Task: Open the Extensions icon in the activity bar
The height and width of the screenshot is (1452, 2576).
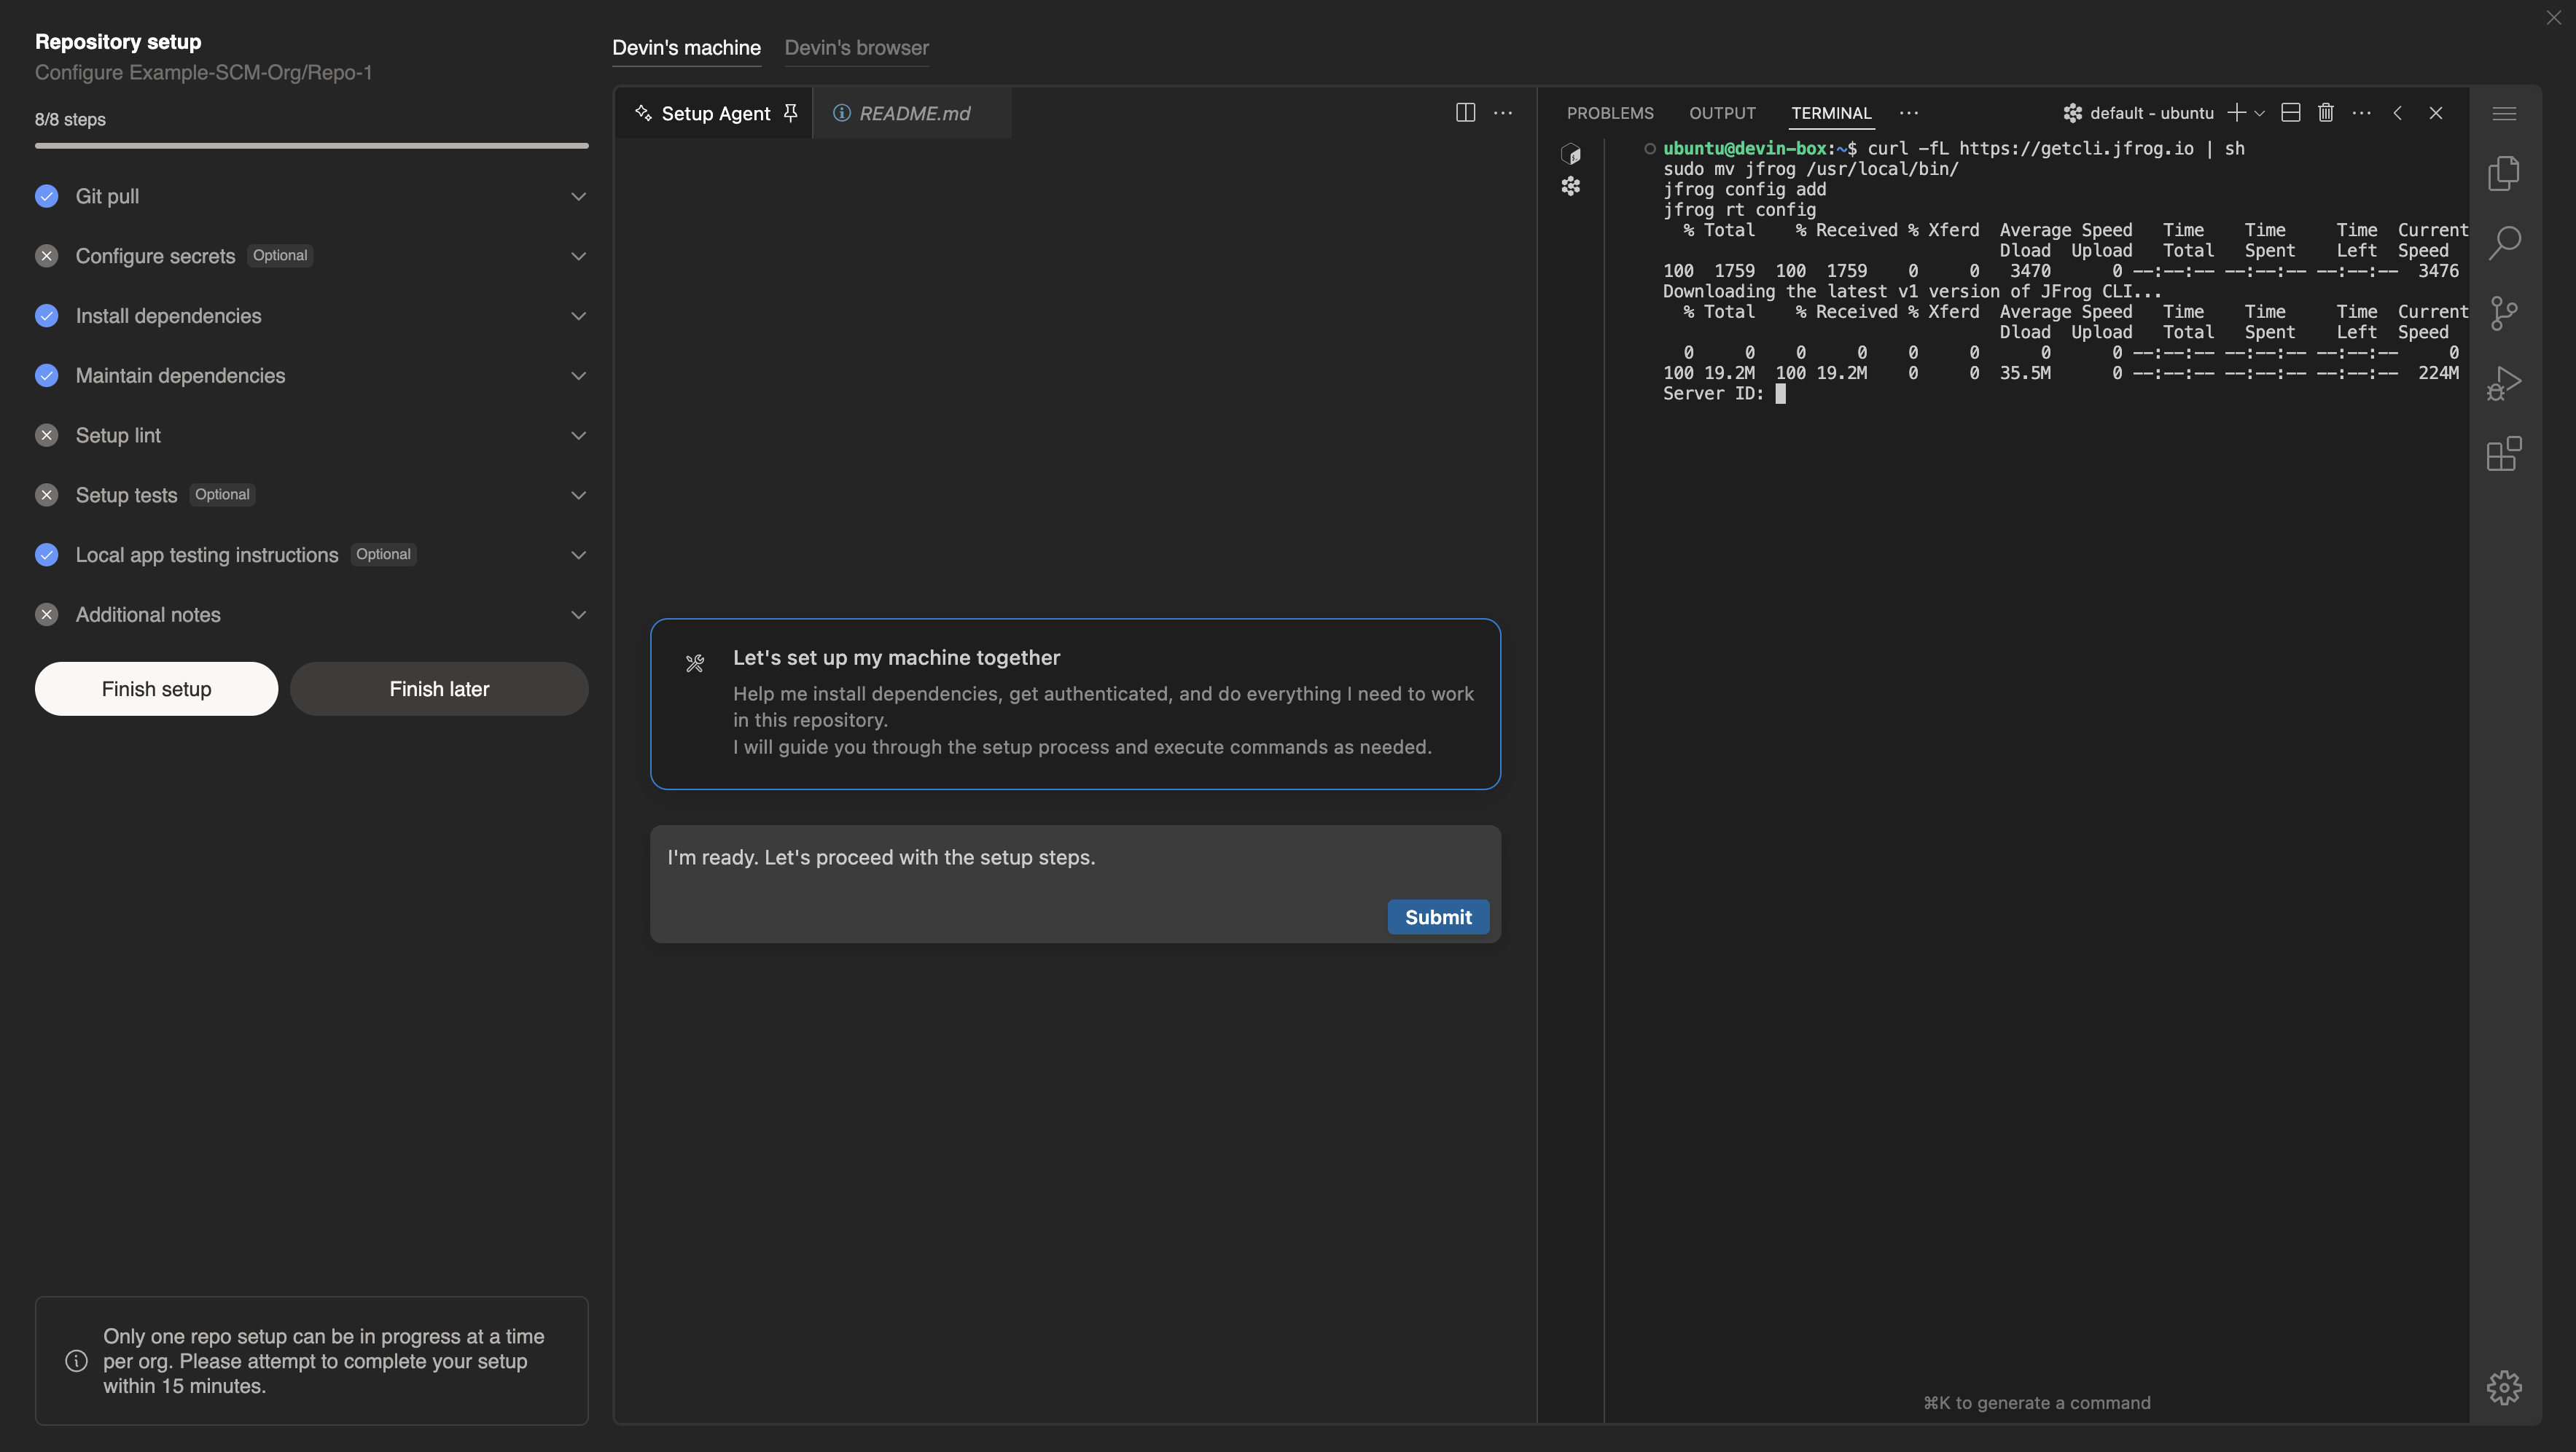Action: [2505, 454]
